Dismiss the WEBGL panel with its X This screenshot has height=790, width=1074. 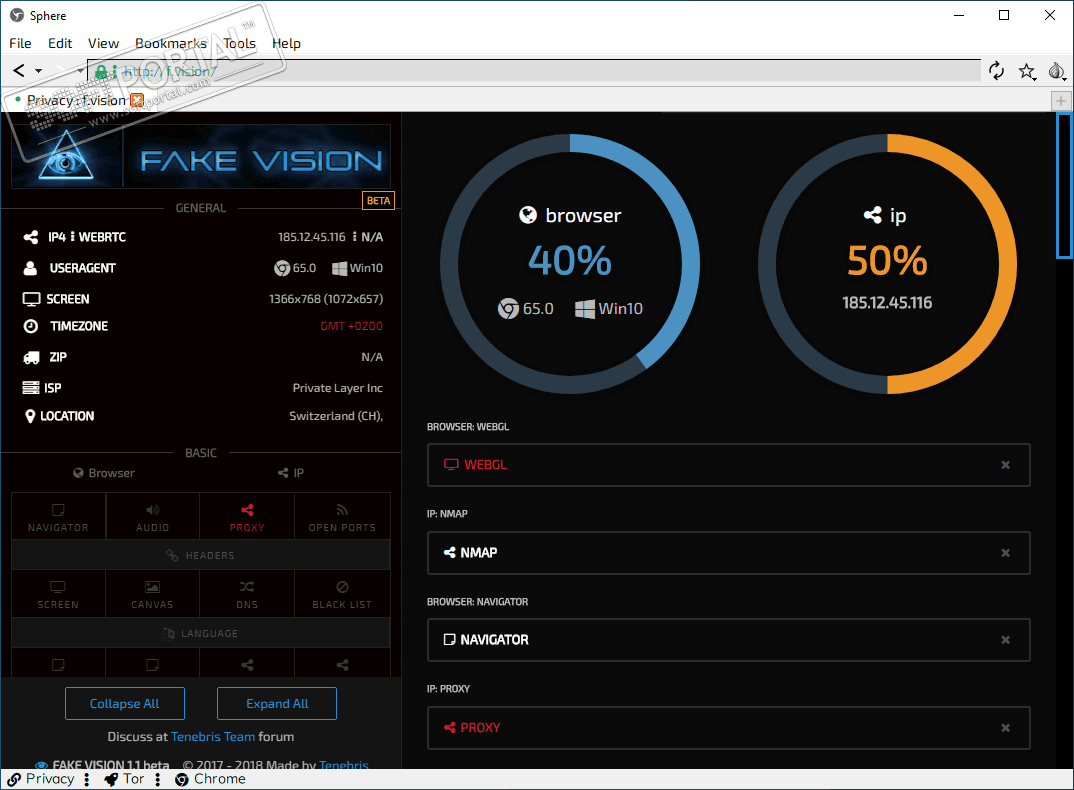tap(1006, 465)
